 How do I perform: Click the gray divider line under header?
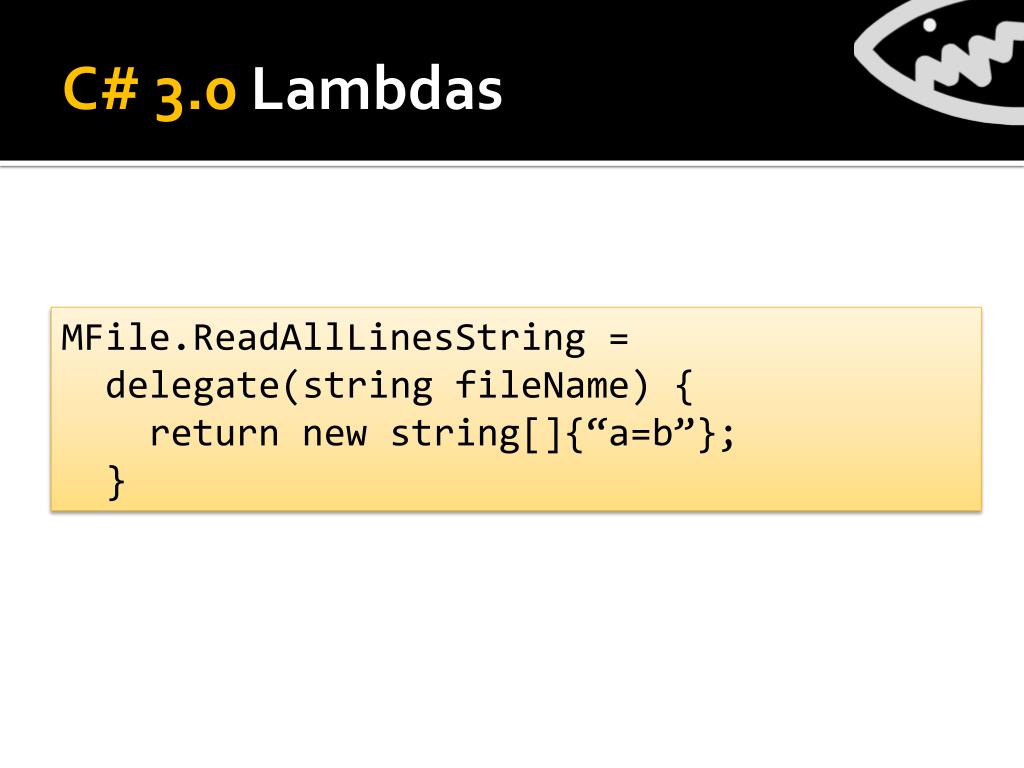point(512,164)
